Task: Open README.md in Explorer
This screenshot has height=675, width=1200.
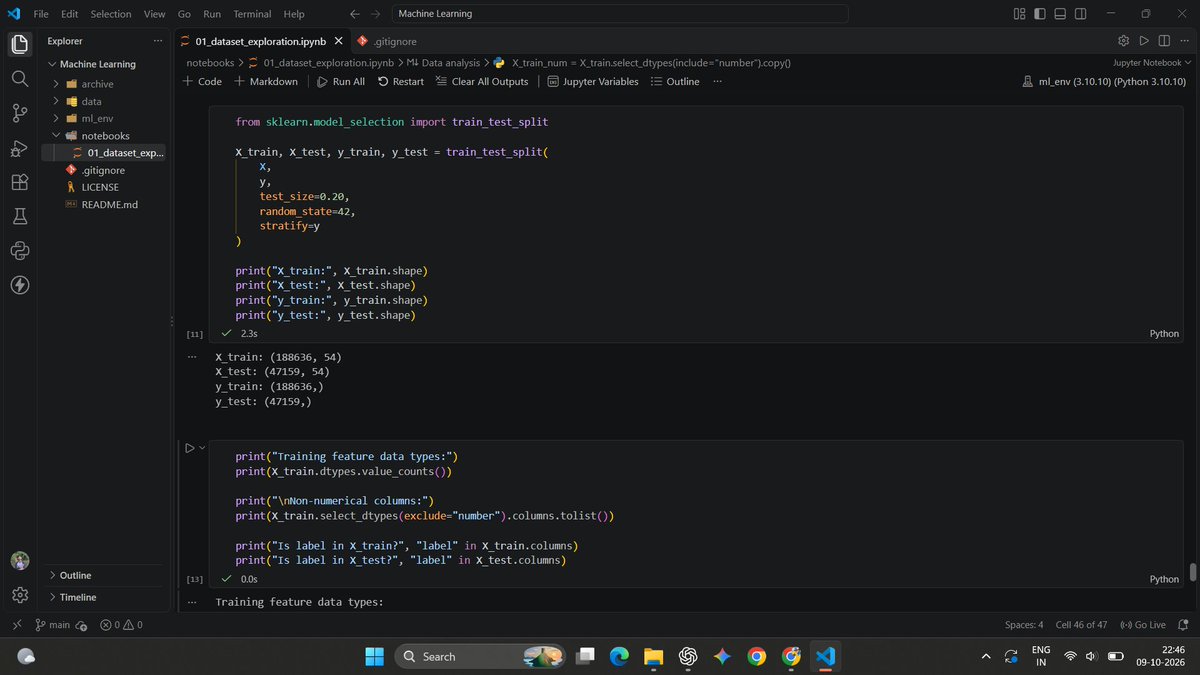Action: (x=109, y=204)
